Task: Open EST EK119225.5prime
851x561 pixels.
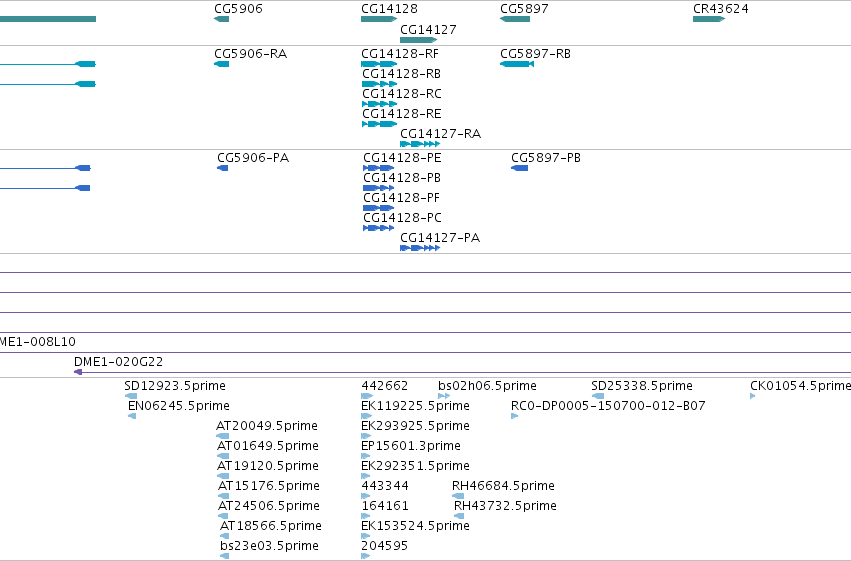Action: (x=415, y=406)
